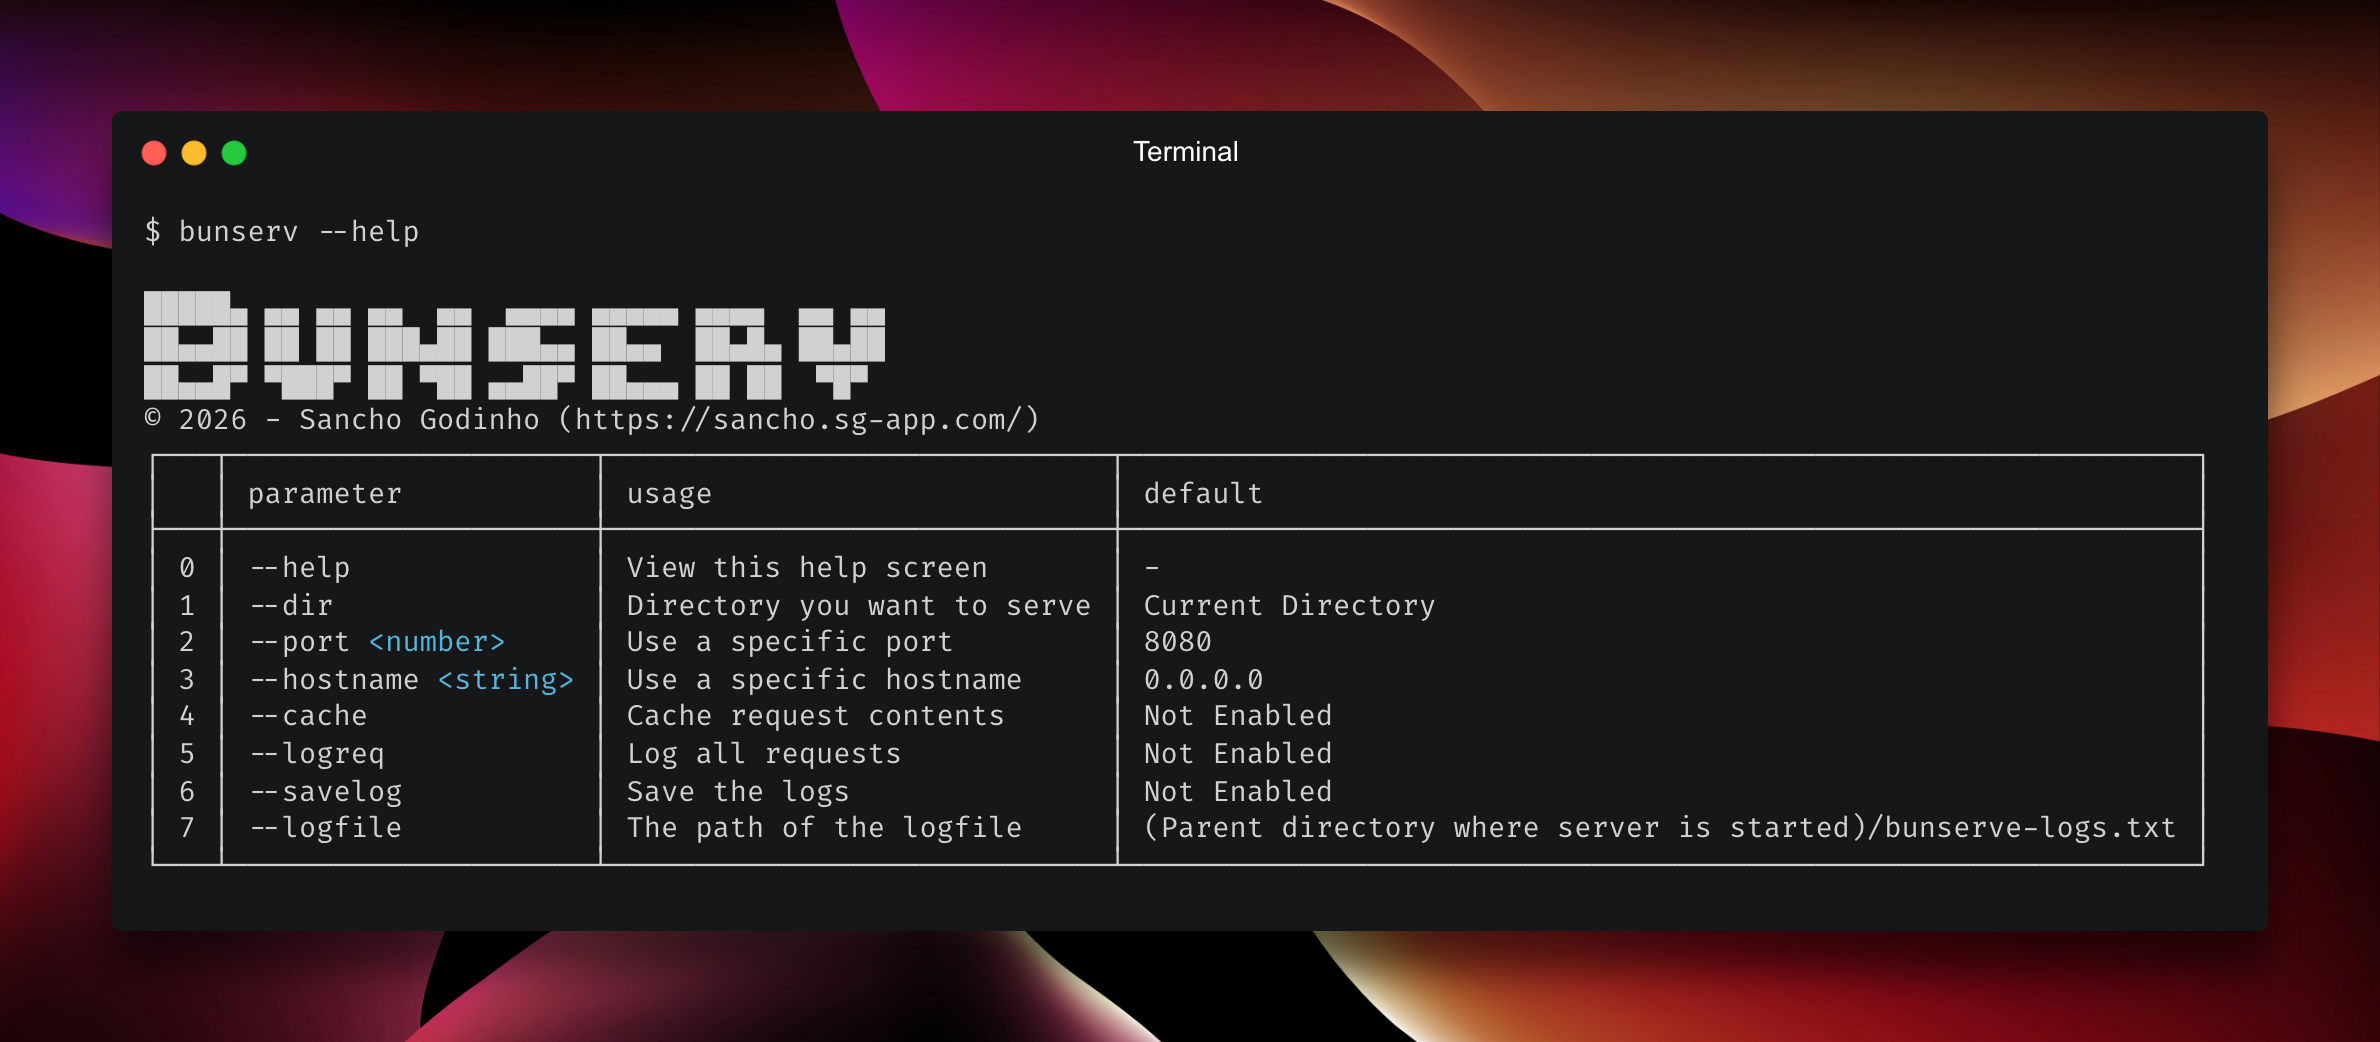Image resolution: width=2380 pixels, height=1042 pixels.
Task: Maximize Terminal using the green button
Action: tap(234, 153)
